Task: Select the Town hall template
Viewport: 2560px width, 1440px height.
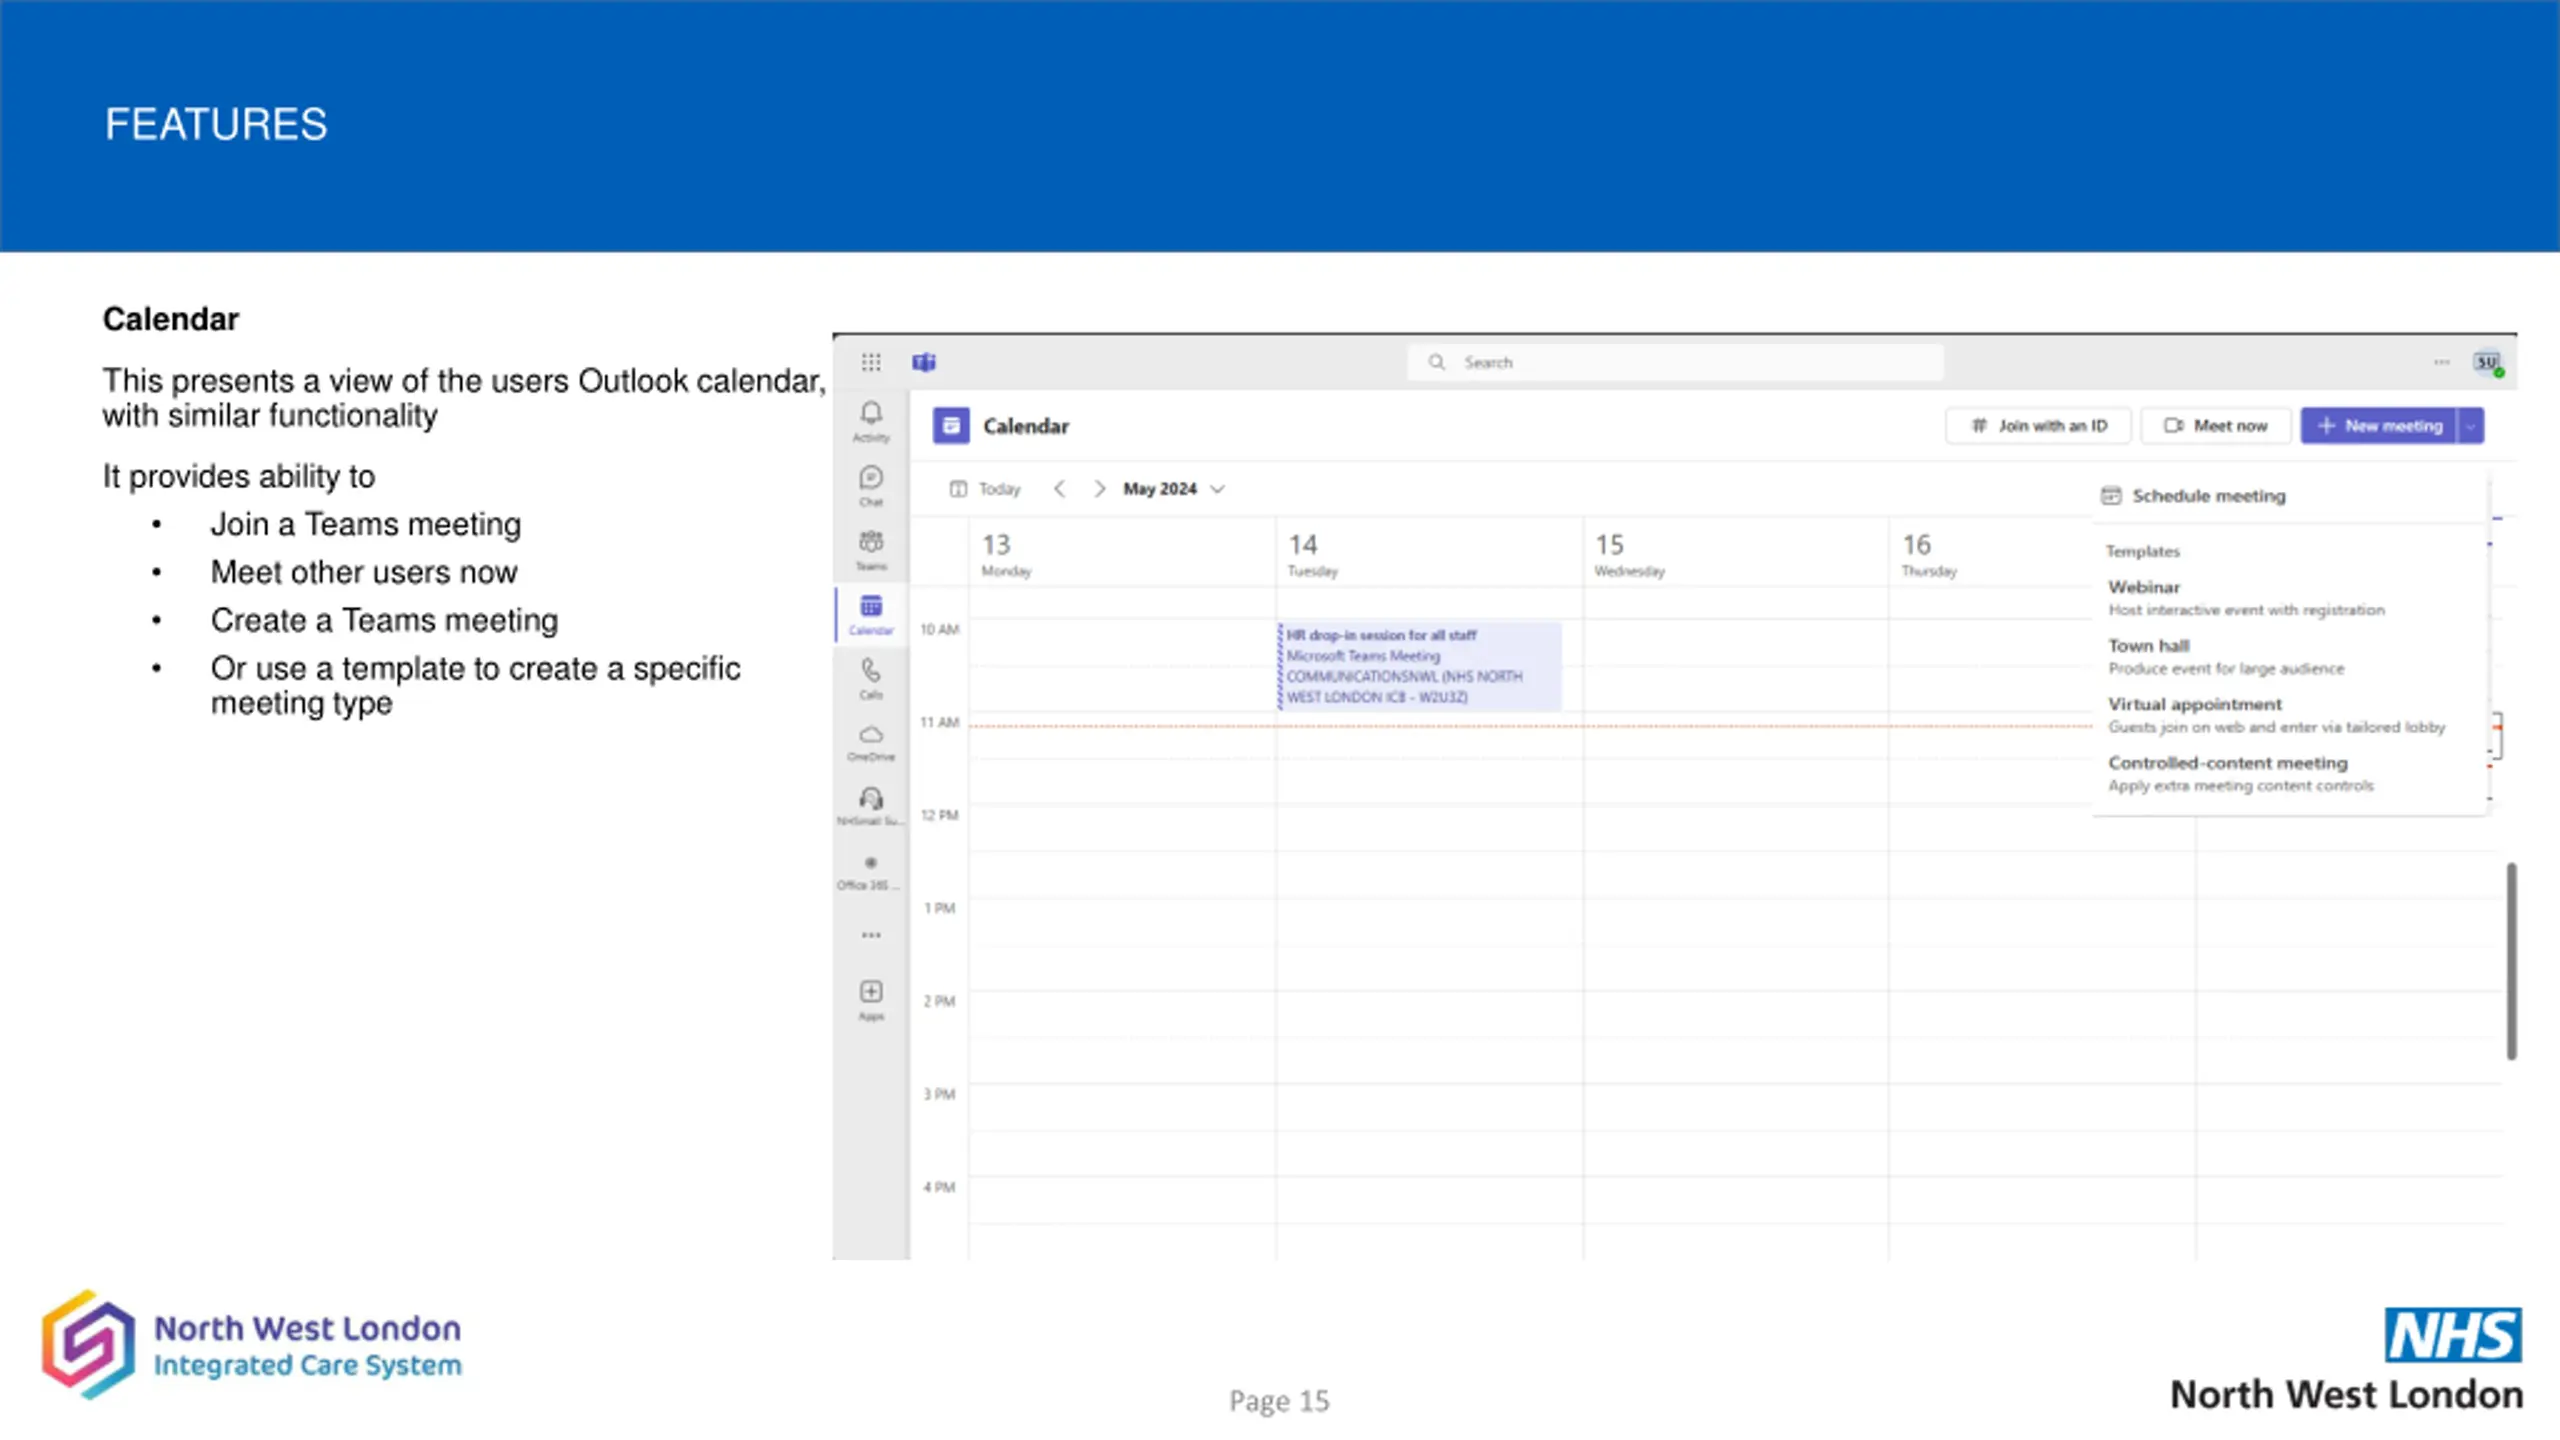Action: coord(2226,657)
